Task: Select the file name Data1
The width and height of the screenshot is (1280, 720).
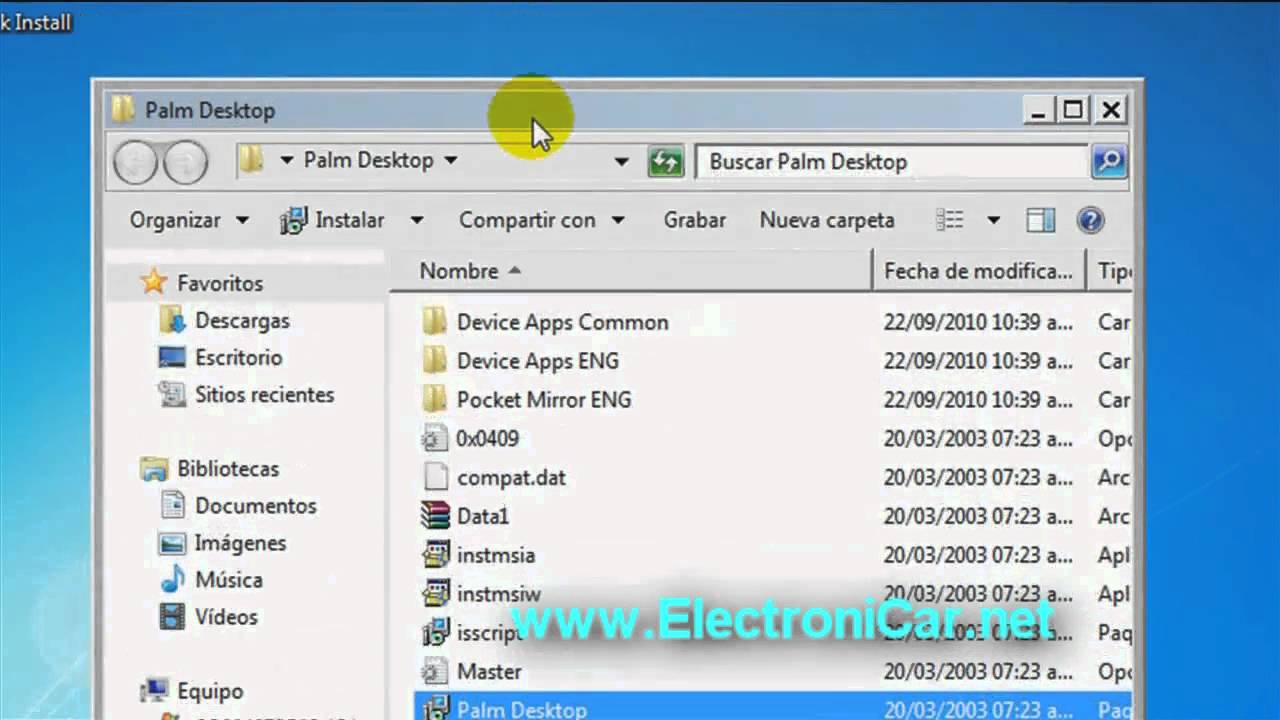Action: [x=483, y=516]
